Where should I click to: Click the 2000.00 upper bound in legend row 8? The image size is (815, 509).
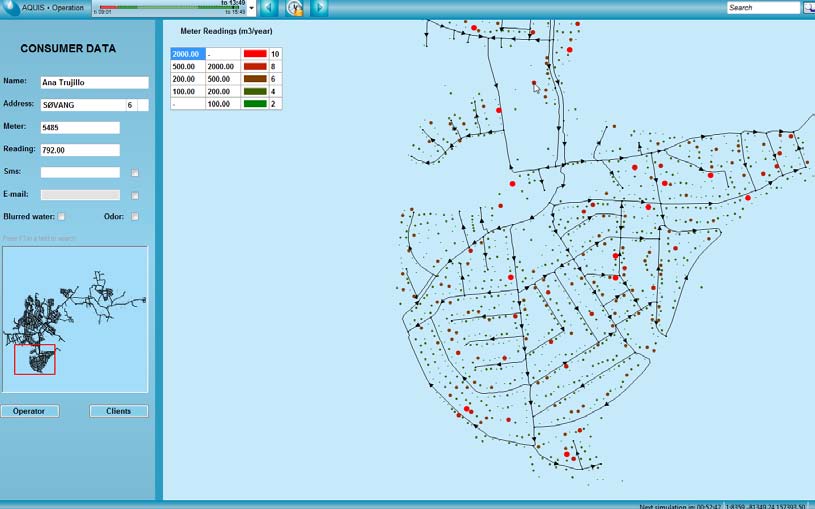pyautogui.click(x=223, y=67)
